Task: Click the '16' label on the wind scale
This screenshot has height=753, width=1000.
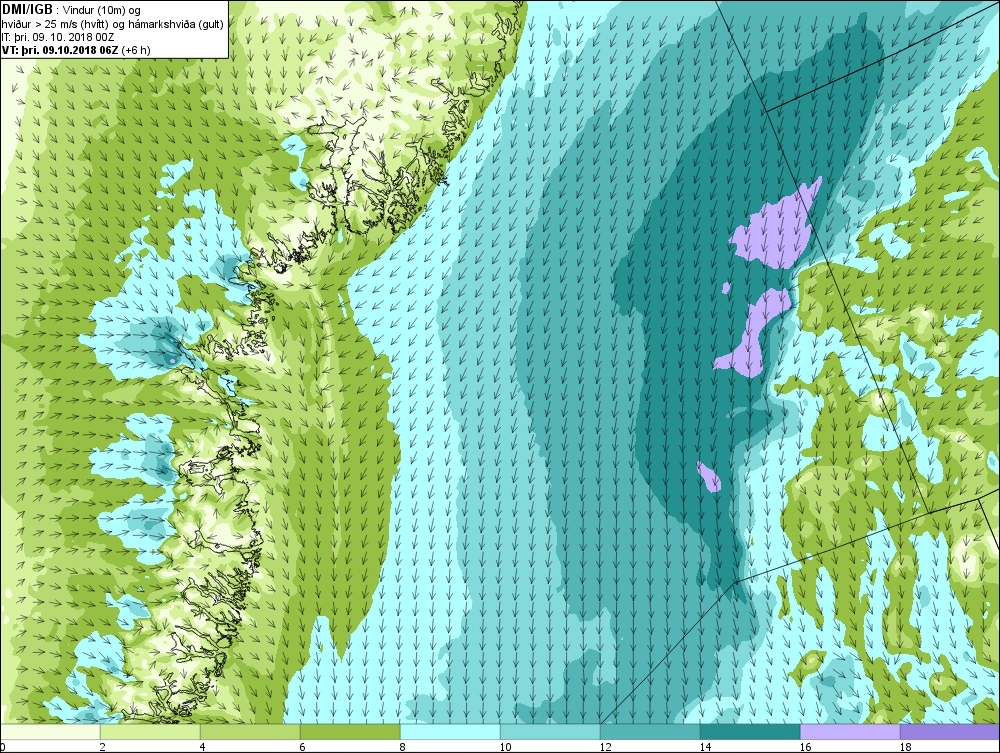Action: (805, 747)
